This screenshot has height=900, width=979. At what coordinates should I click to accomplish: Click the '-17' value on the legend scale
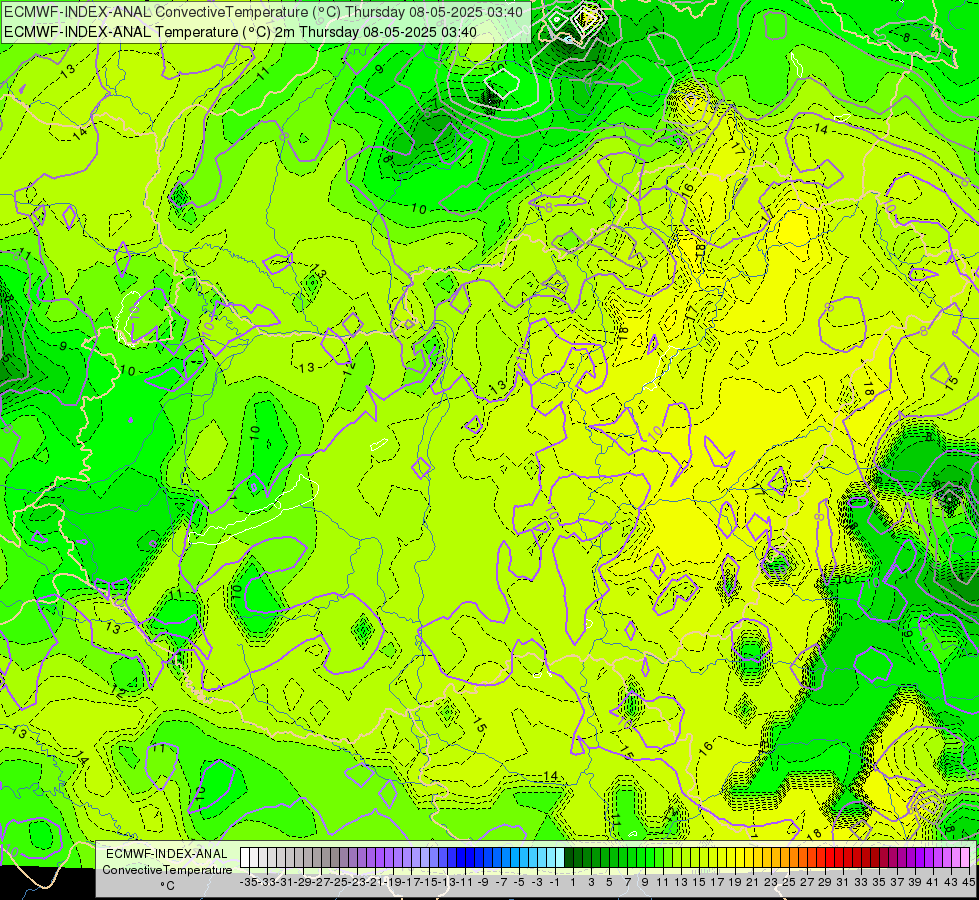point(411,882)
